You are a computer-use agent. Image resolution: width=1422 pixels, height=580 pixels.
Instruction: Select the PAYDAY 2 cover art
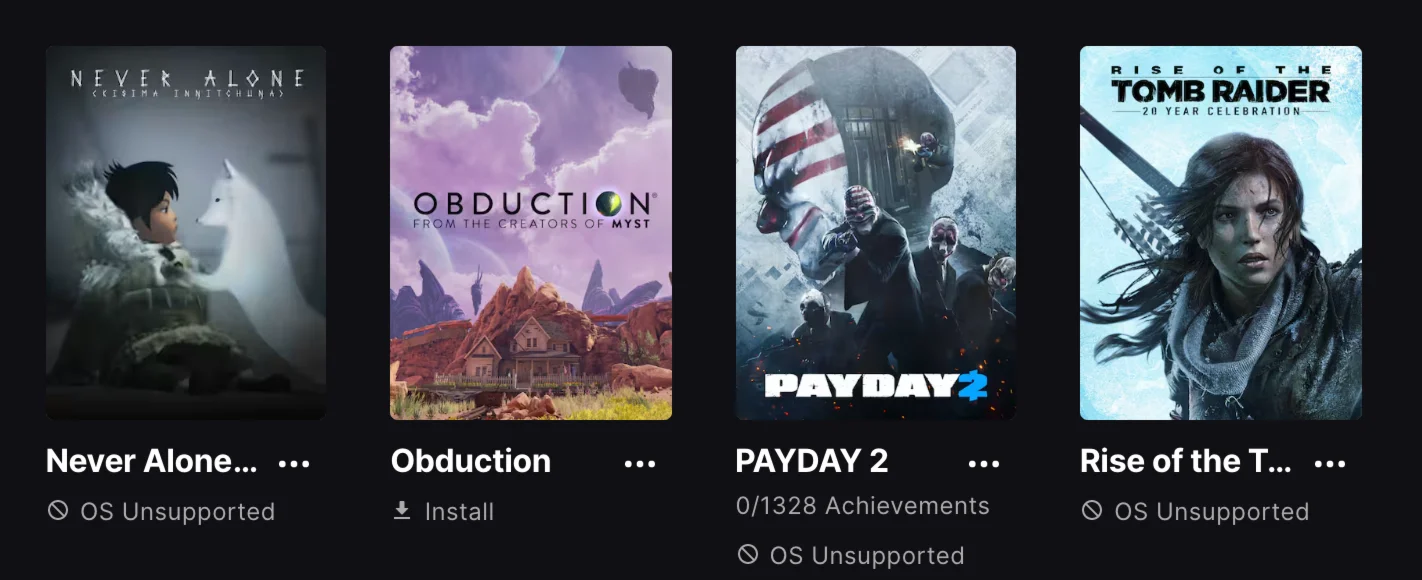[876, 232]
